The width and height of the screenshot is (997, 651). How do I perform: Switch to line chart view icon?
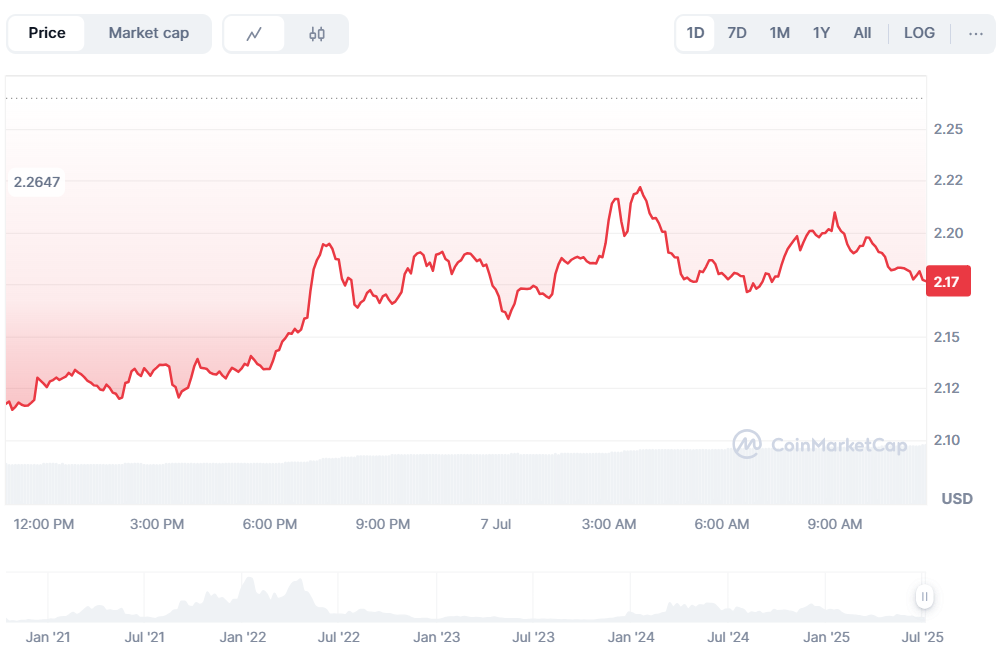tap(254, 33)
